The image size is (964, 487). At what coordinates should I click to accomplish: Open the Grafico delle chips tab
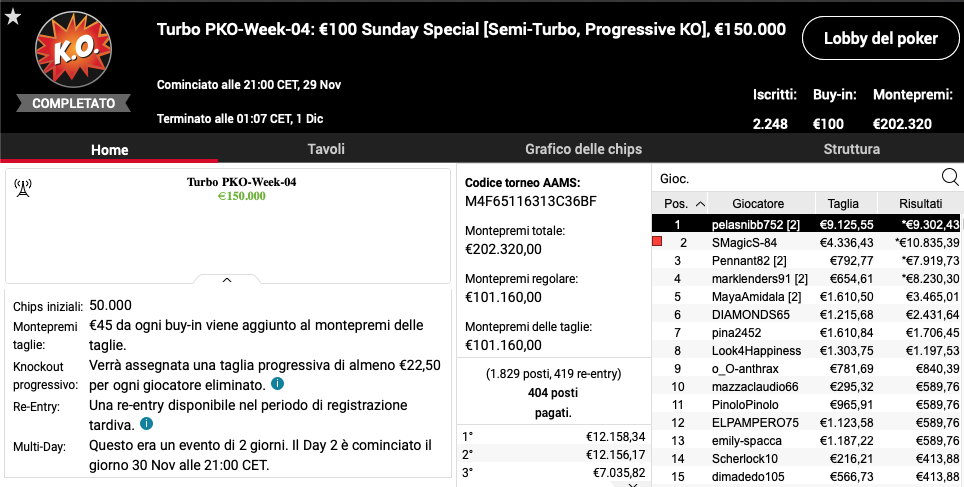pos(583,149)
